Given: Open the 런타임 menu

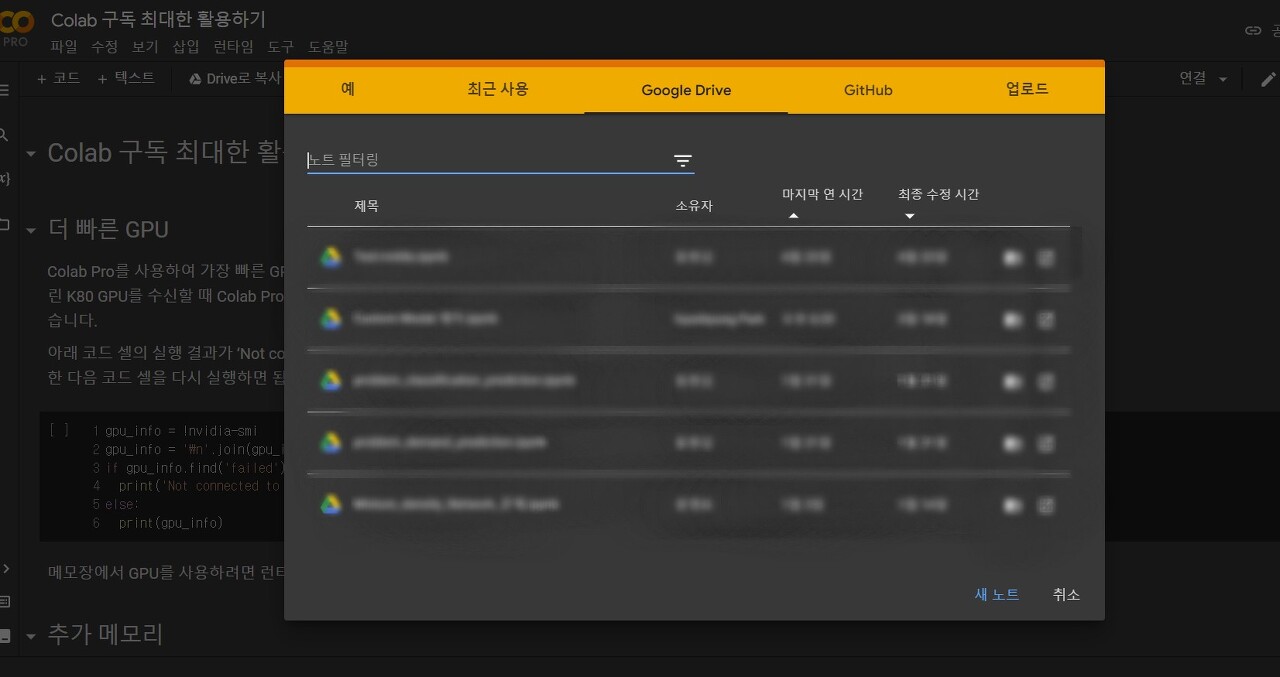Looking at the screenshot, I should click(234, 47).
